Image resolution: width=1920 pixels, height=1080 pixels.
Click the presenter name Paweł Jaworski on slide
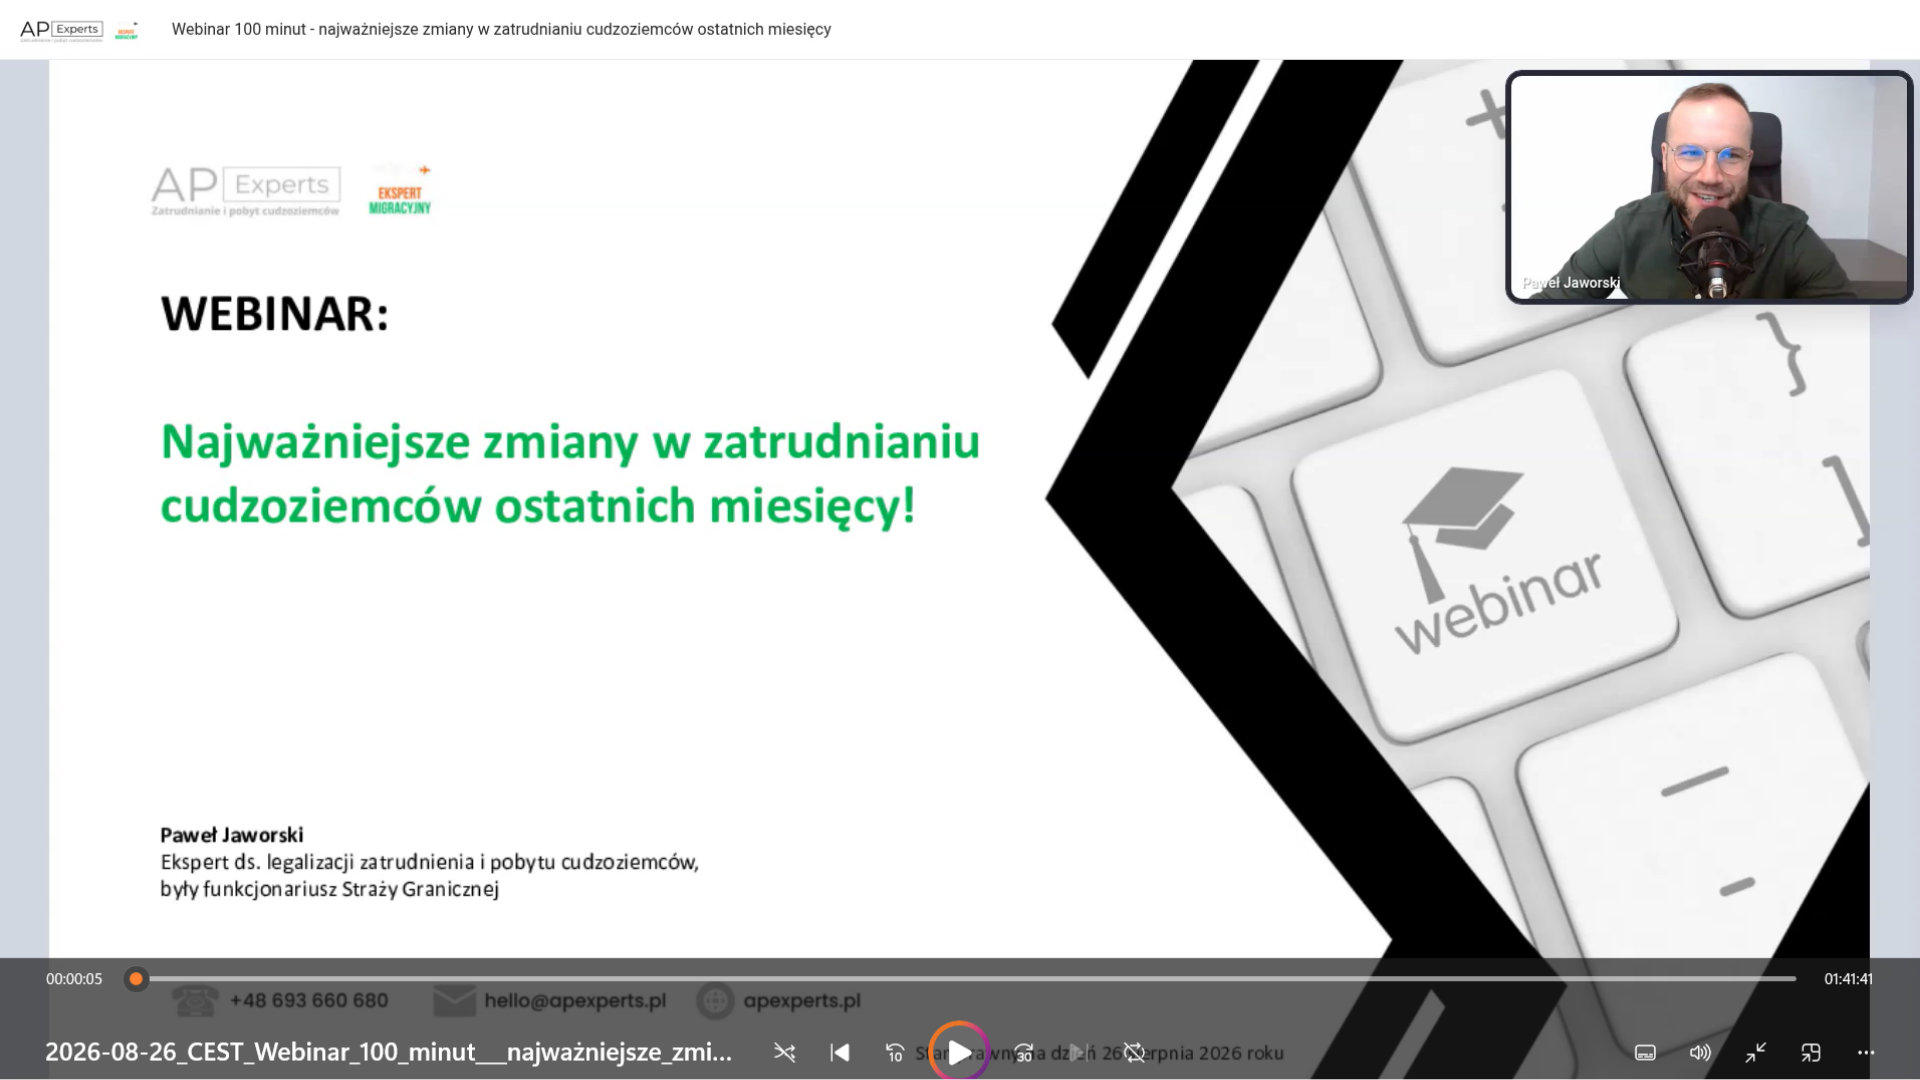232,835
